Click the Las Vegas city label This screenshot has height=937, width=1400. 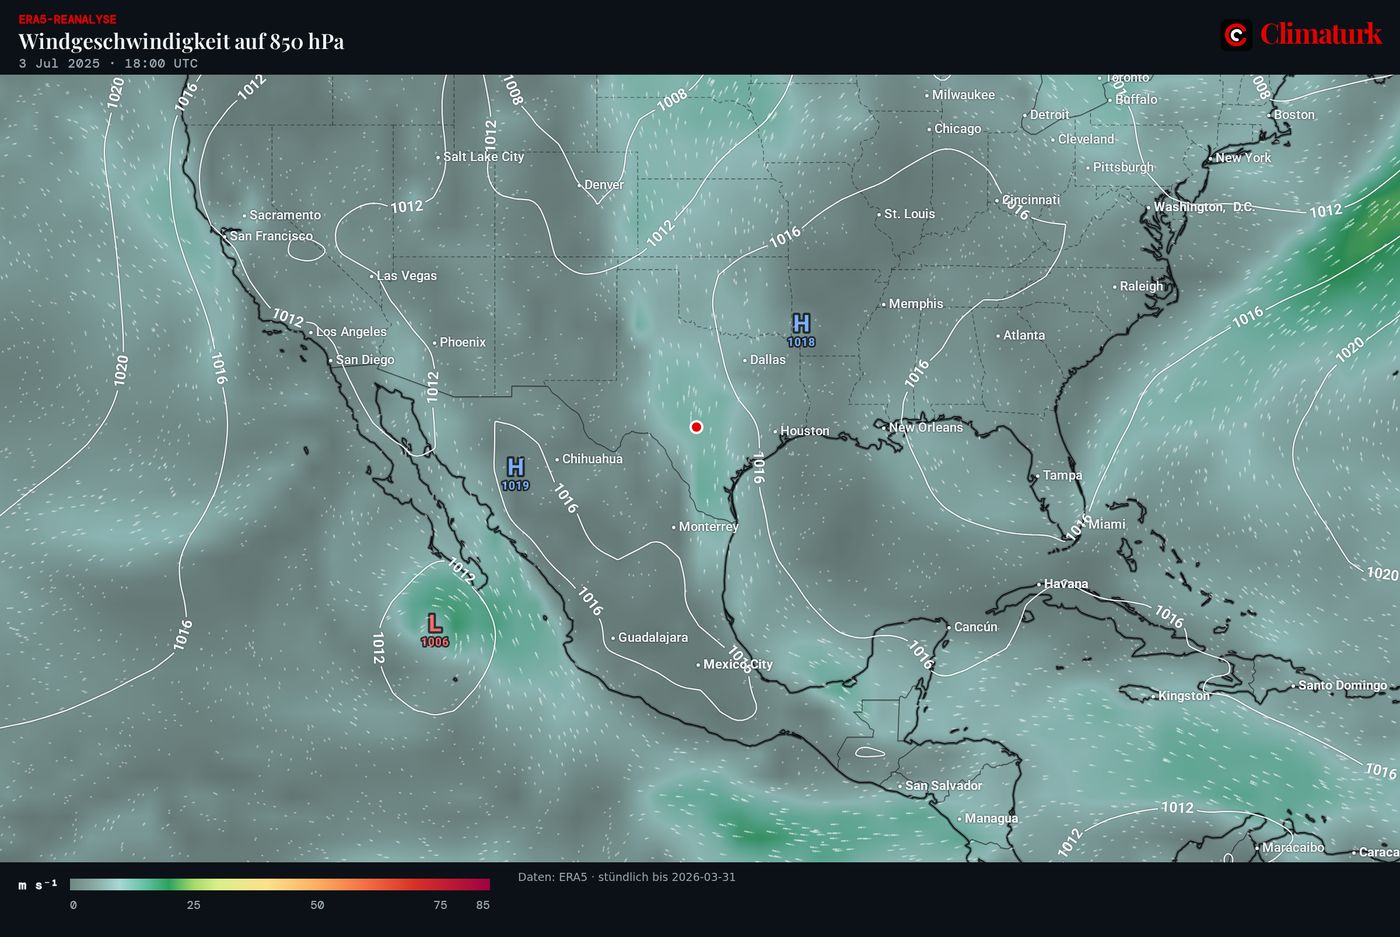407,275
